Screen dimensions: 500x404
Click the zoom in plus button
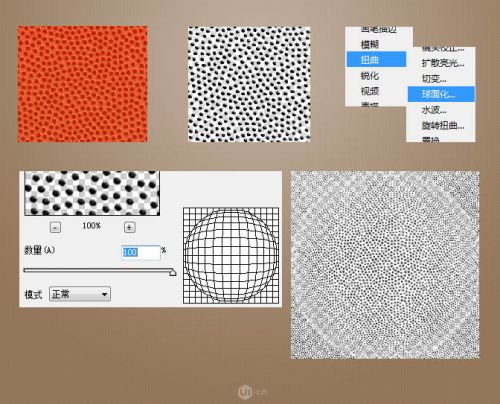click(129, 227)
